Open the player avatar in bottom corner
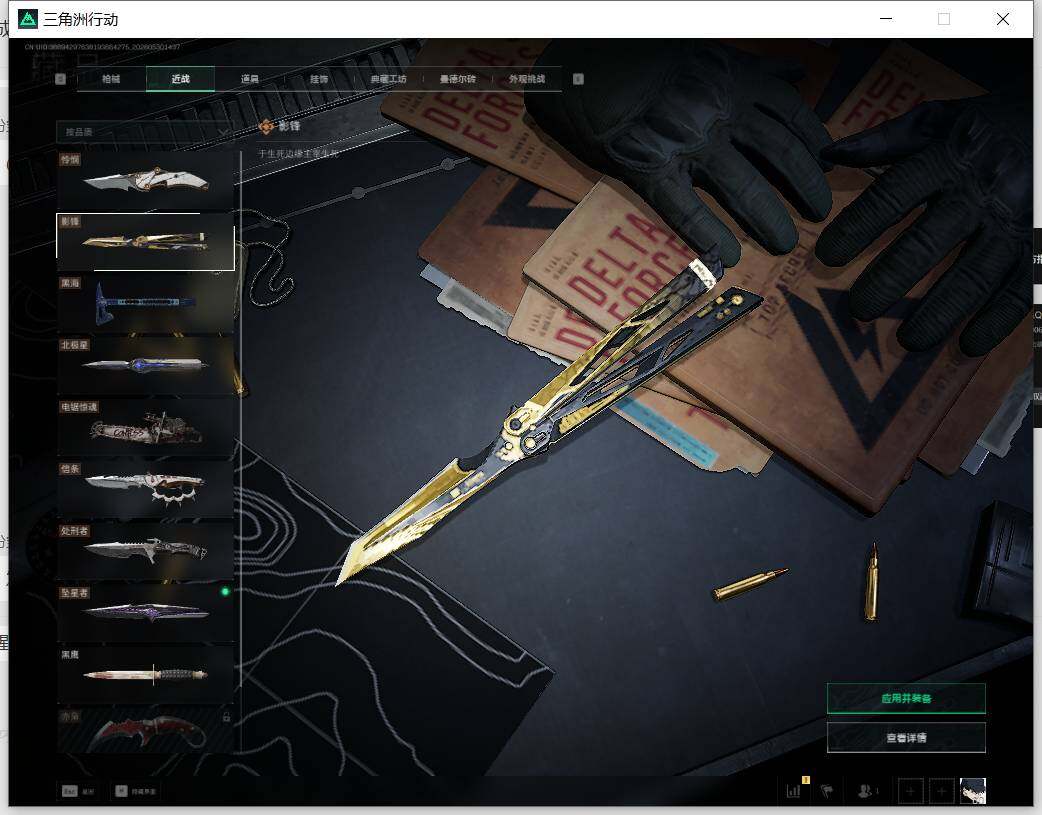The width and height of the screenshot is (1042, 815). (x=973, y=791)
